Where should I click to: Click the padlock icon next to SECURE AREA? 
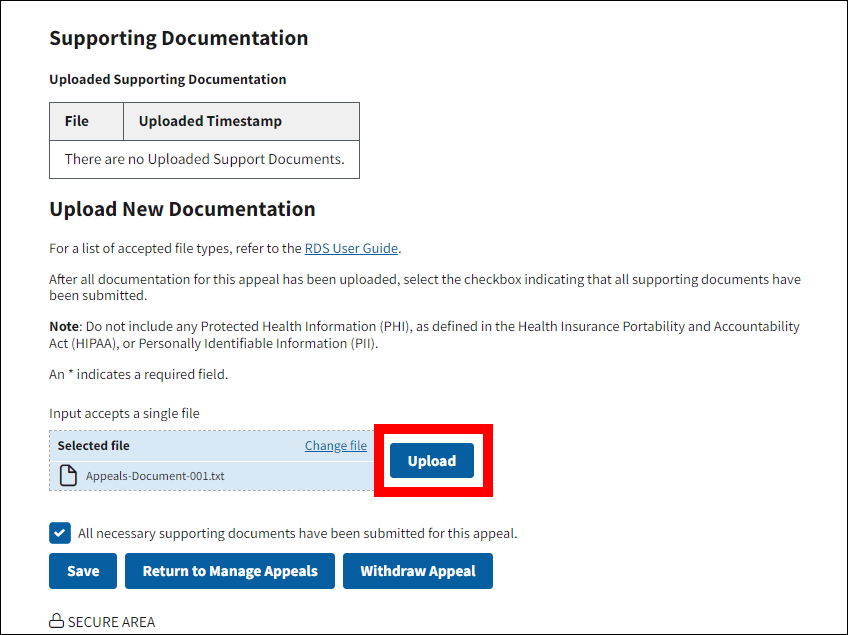pos(57,622)
